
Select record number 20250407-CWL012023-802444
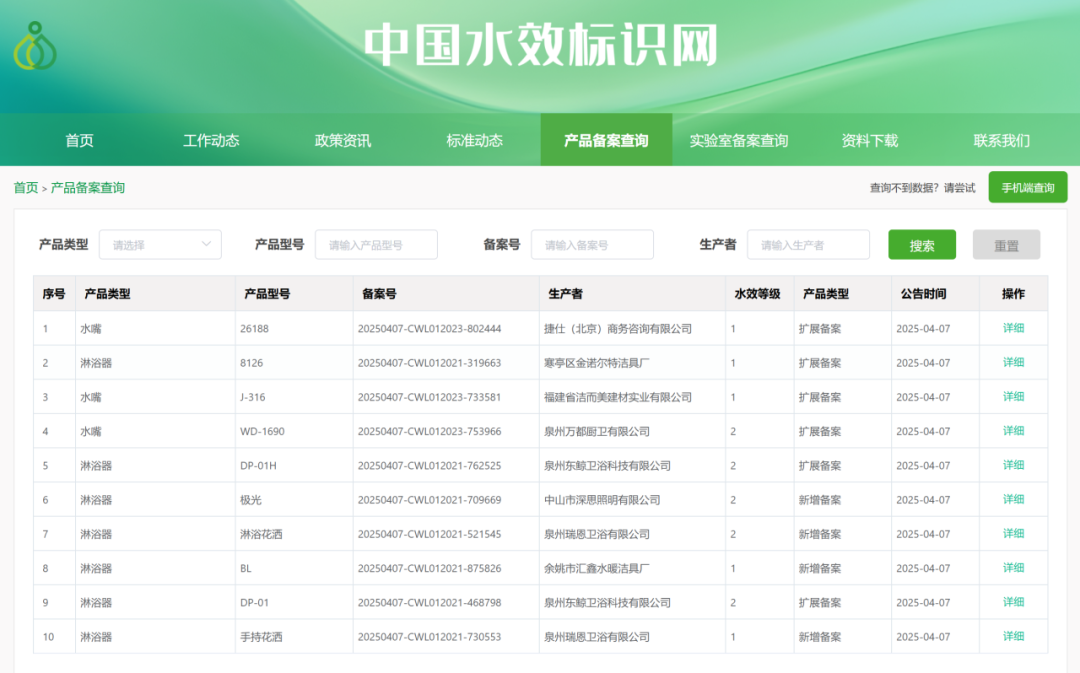pyautogui.click(x=429, y=329)
